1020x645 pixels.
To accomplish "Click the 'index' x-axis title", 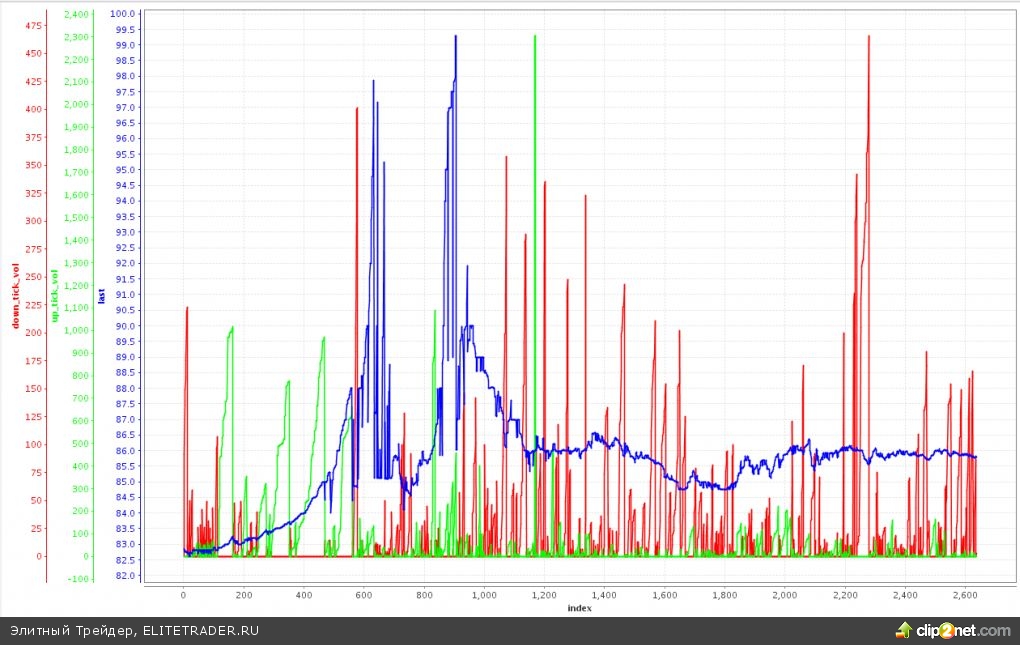I will 580,608.
